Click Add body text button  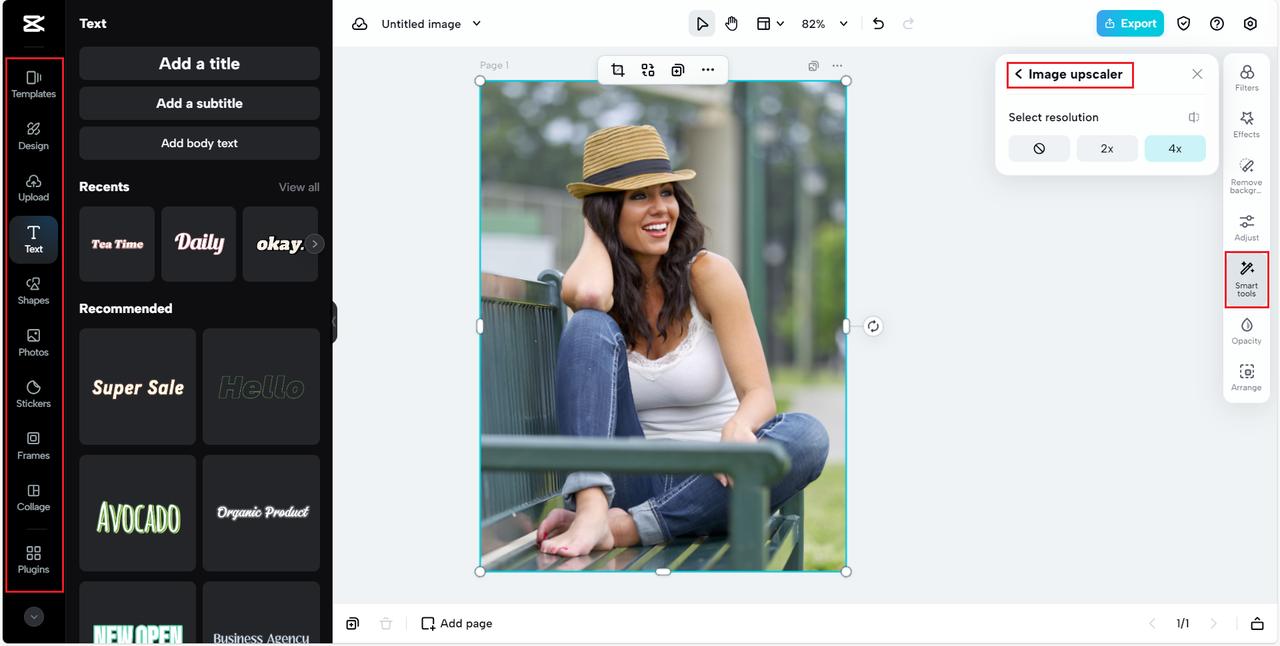[199, 143]
